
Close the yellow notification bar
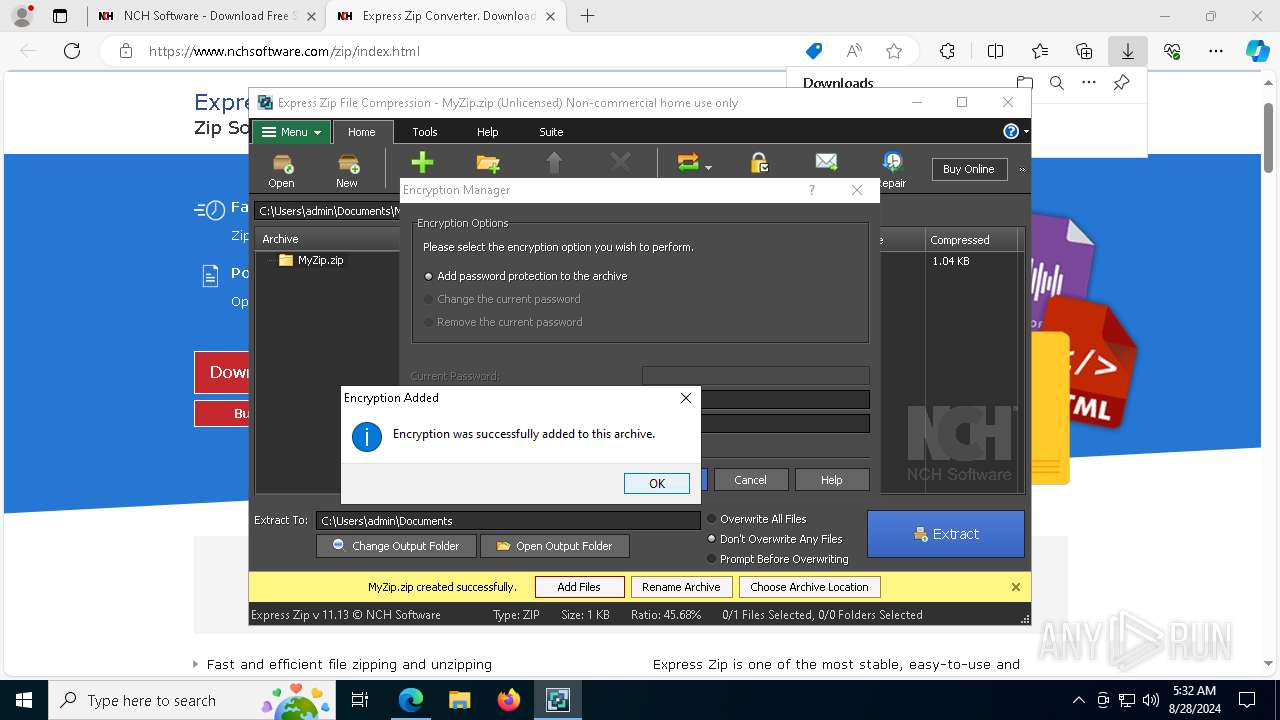pos(1016,587)
